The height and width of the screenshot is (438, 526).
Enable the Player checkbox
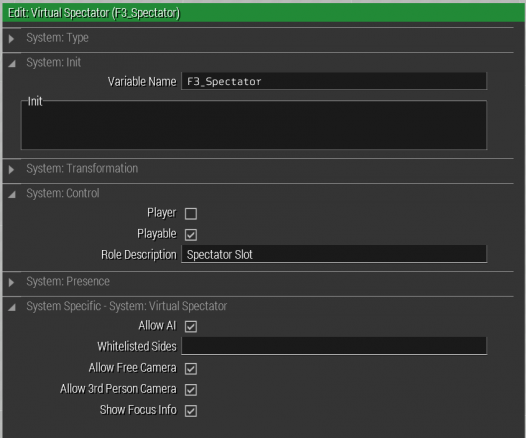pyautogui.click(x=191, y=214)
